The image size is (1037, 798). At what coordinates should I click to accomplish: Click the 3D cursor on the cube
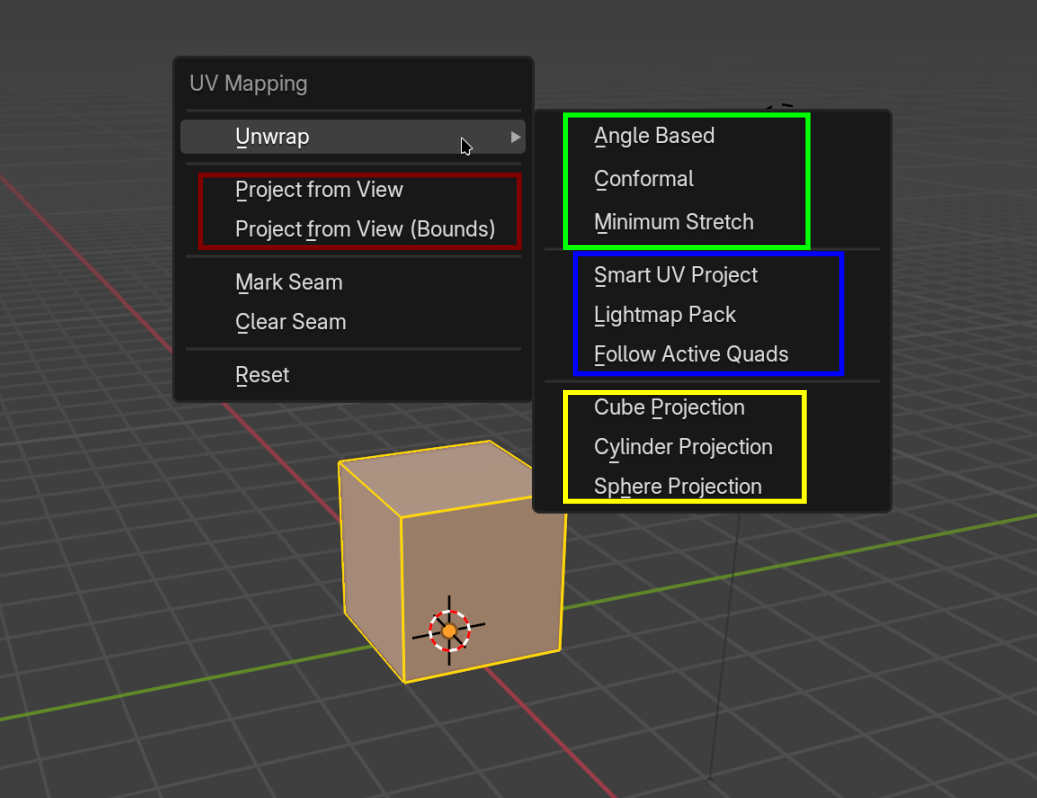click(449, 630)
